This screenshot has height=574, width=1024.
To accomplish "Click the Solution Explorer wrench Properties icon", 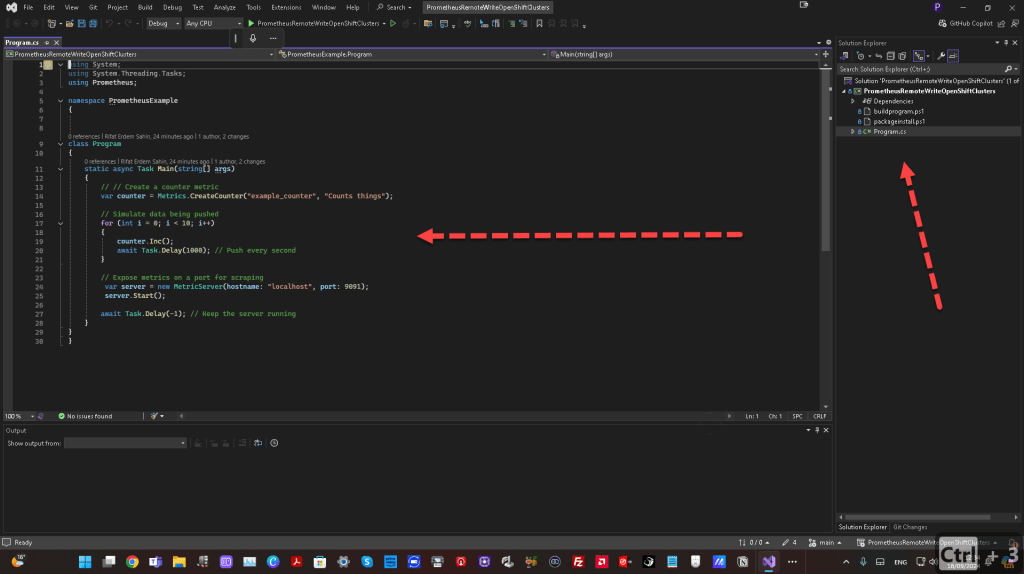I will [x=941, y=56].
